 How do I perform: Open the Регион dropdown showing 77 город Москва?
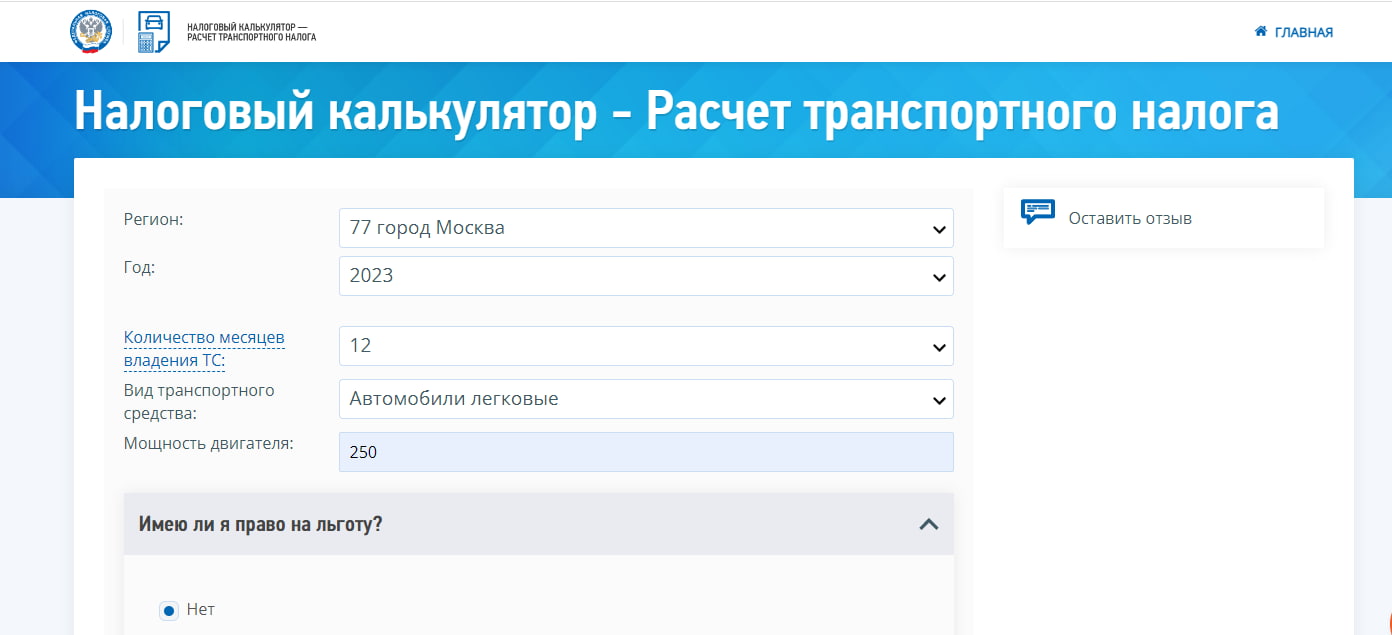coord(645,228)
